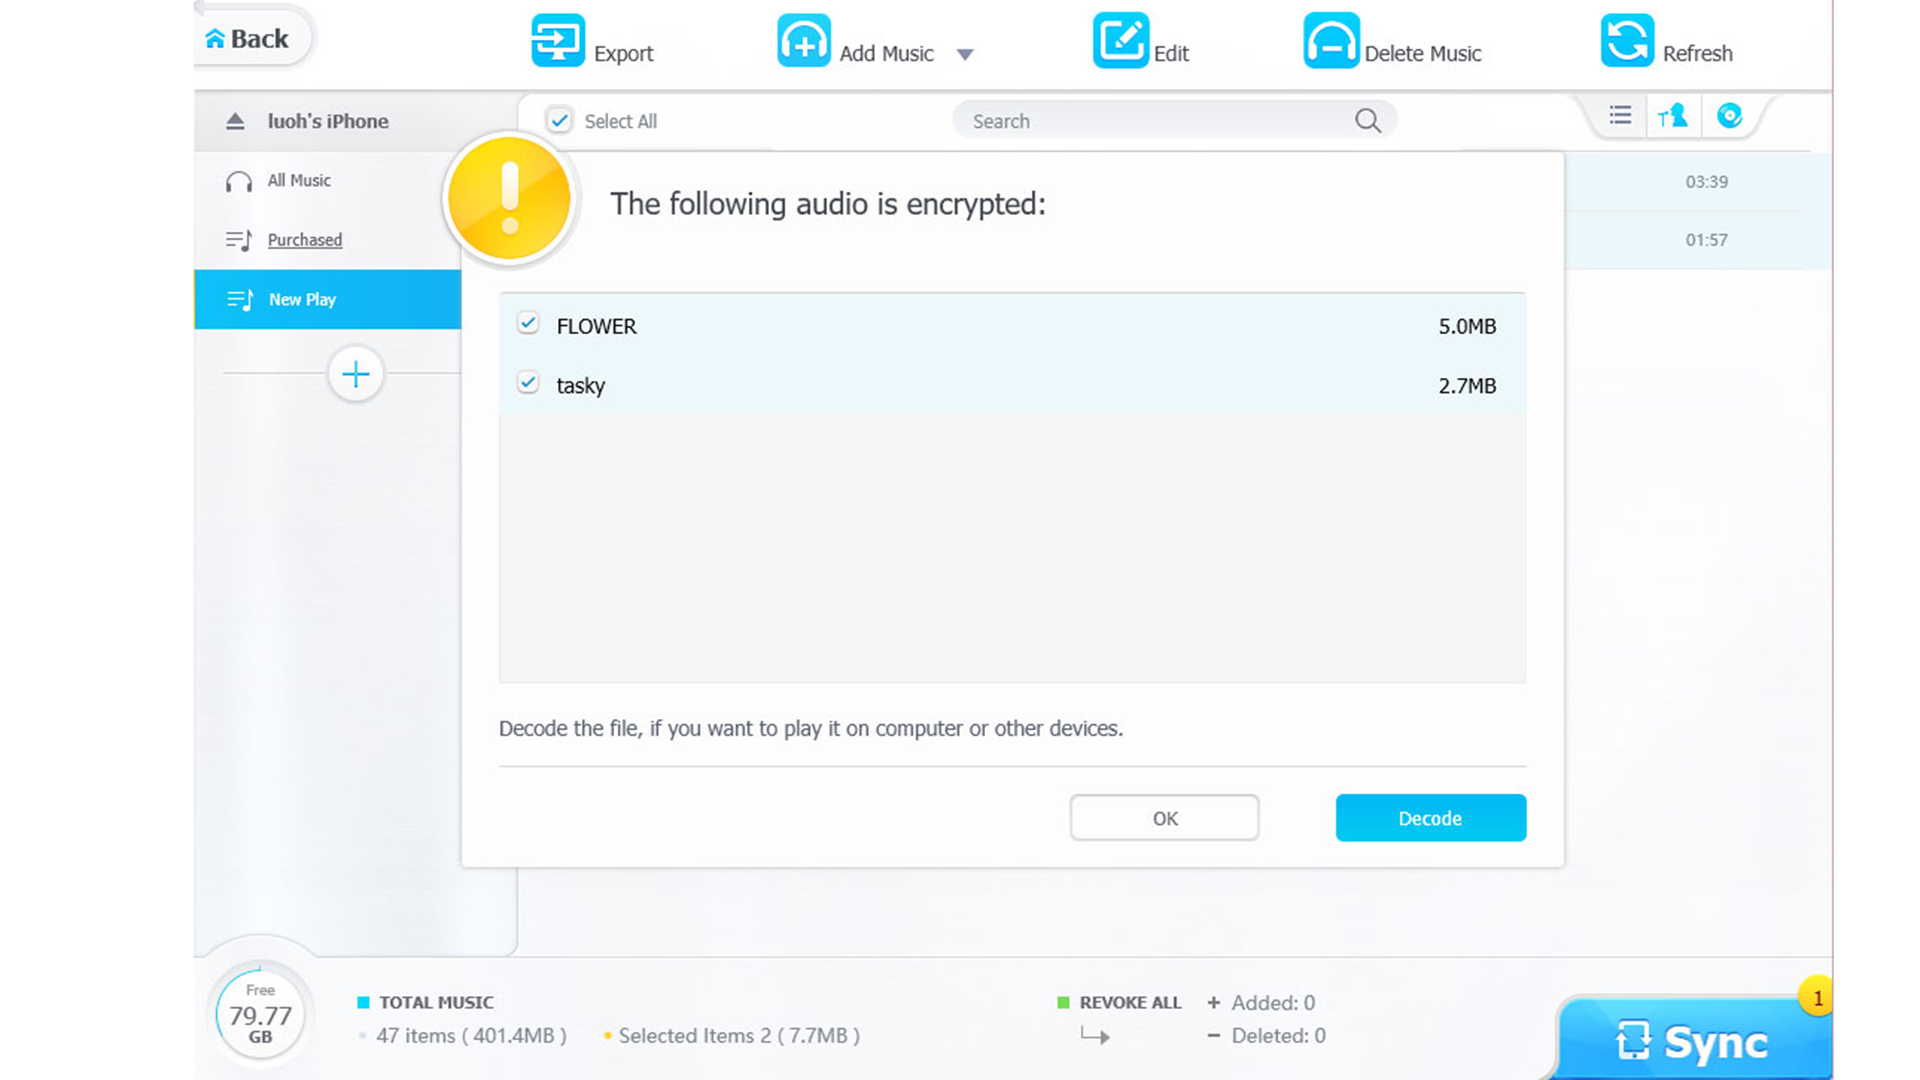The image size is (1920, 1080).
Task: Click the All Music headphones icon
Action: [x=239, y=181]
